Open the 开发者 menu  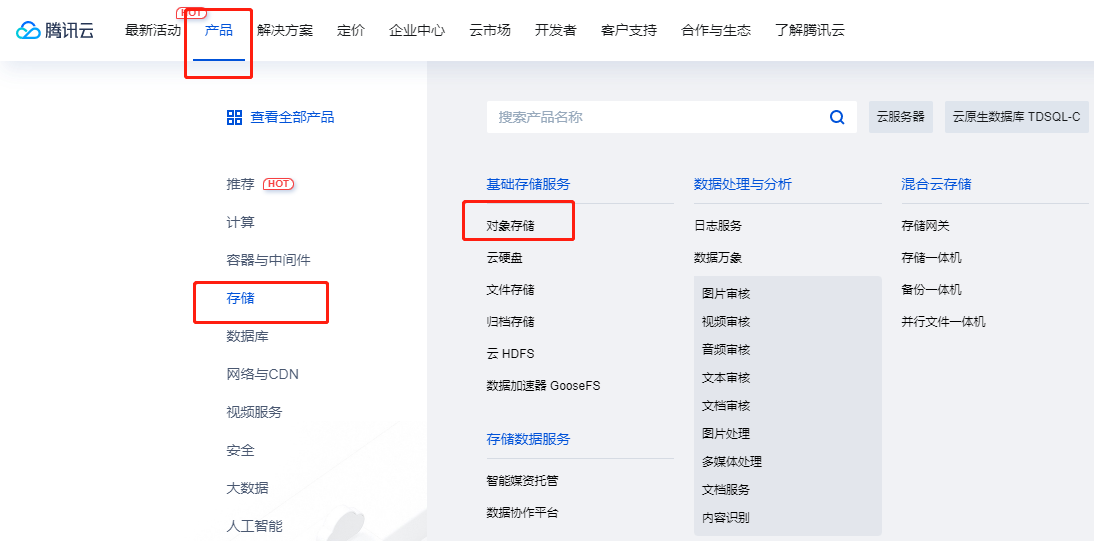point(555,31)
